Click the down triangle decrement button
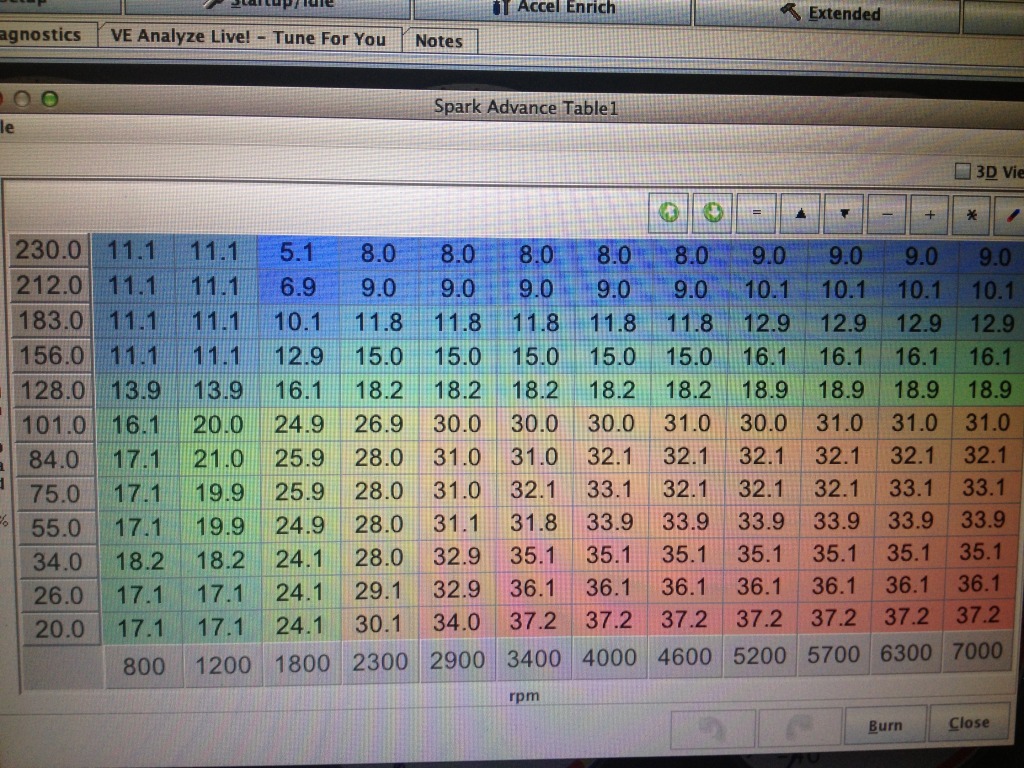This screenshot has height=768, width=1024. coord(844,214)
